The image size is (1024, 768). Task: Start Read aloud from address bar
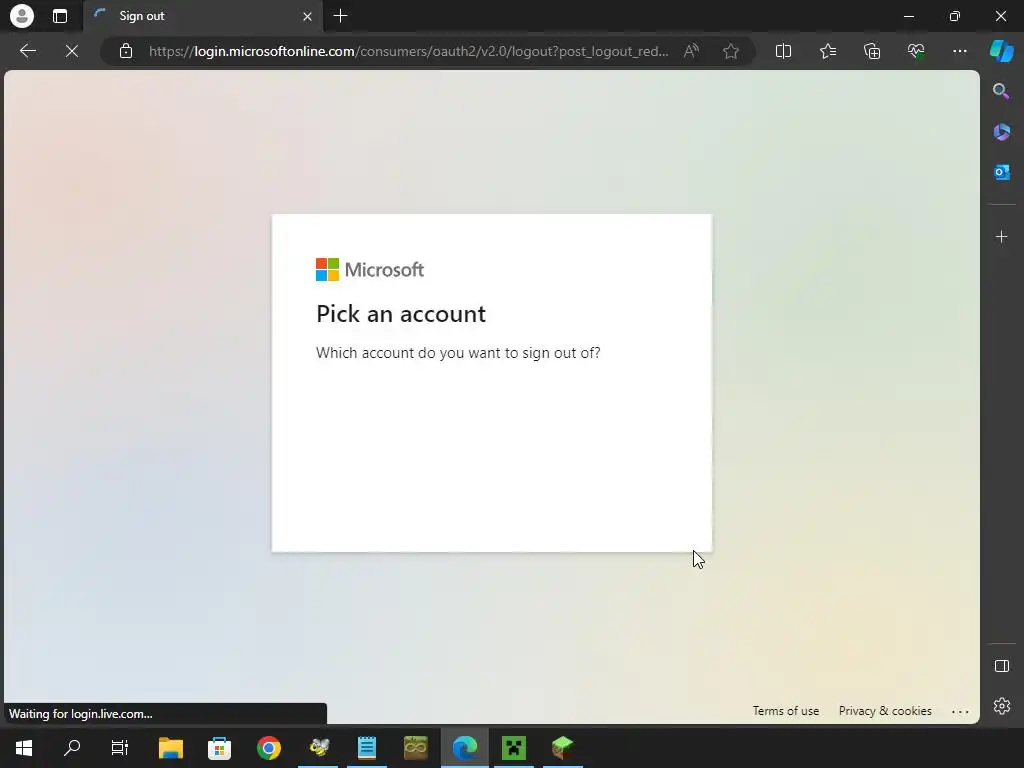(691, 51)
